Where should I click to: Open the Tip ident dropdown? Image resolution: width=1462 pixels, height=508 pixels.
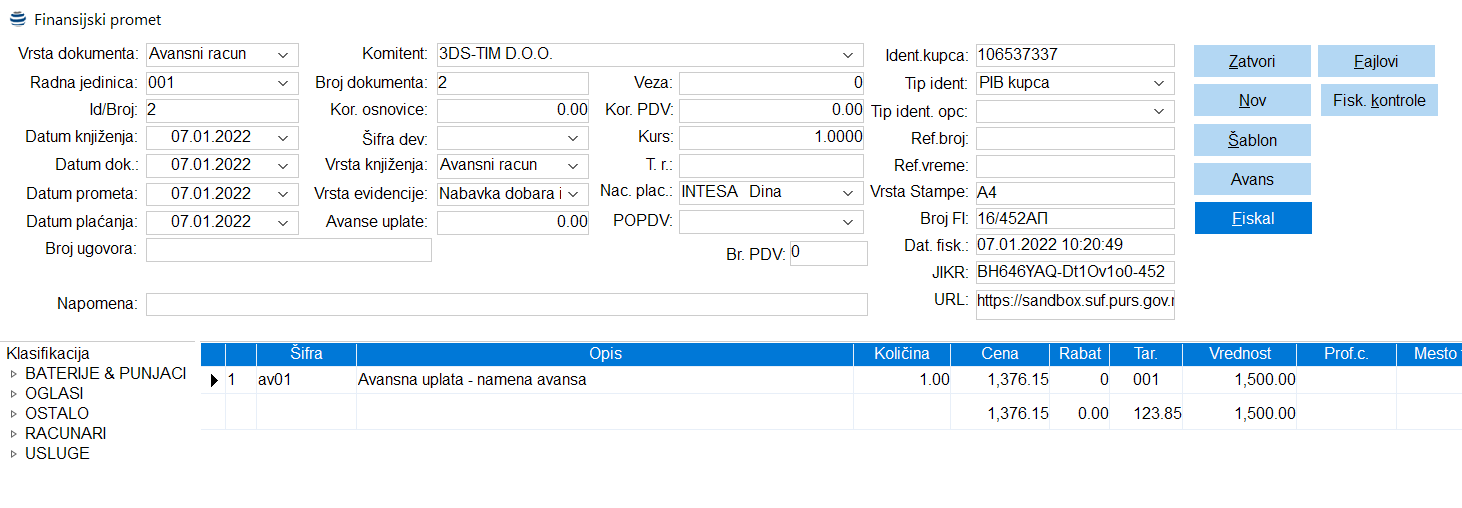1159,83
